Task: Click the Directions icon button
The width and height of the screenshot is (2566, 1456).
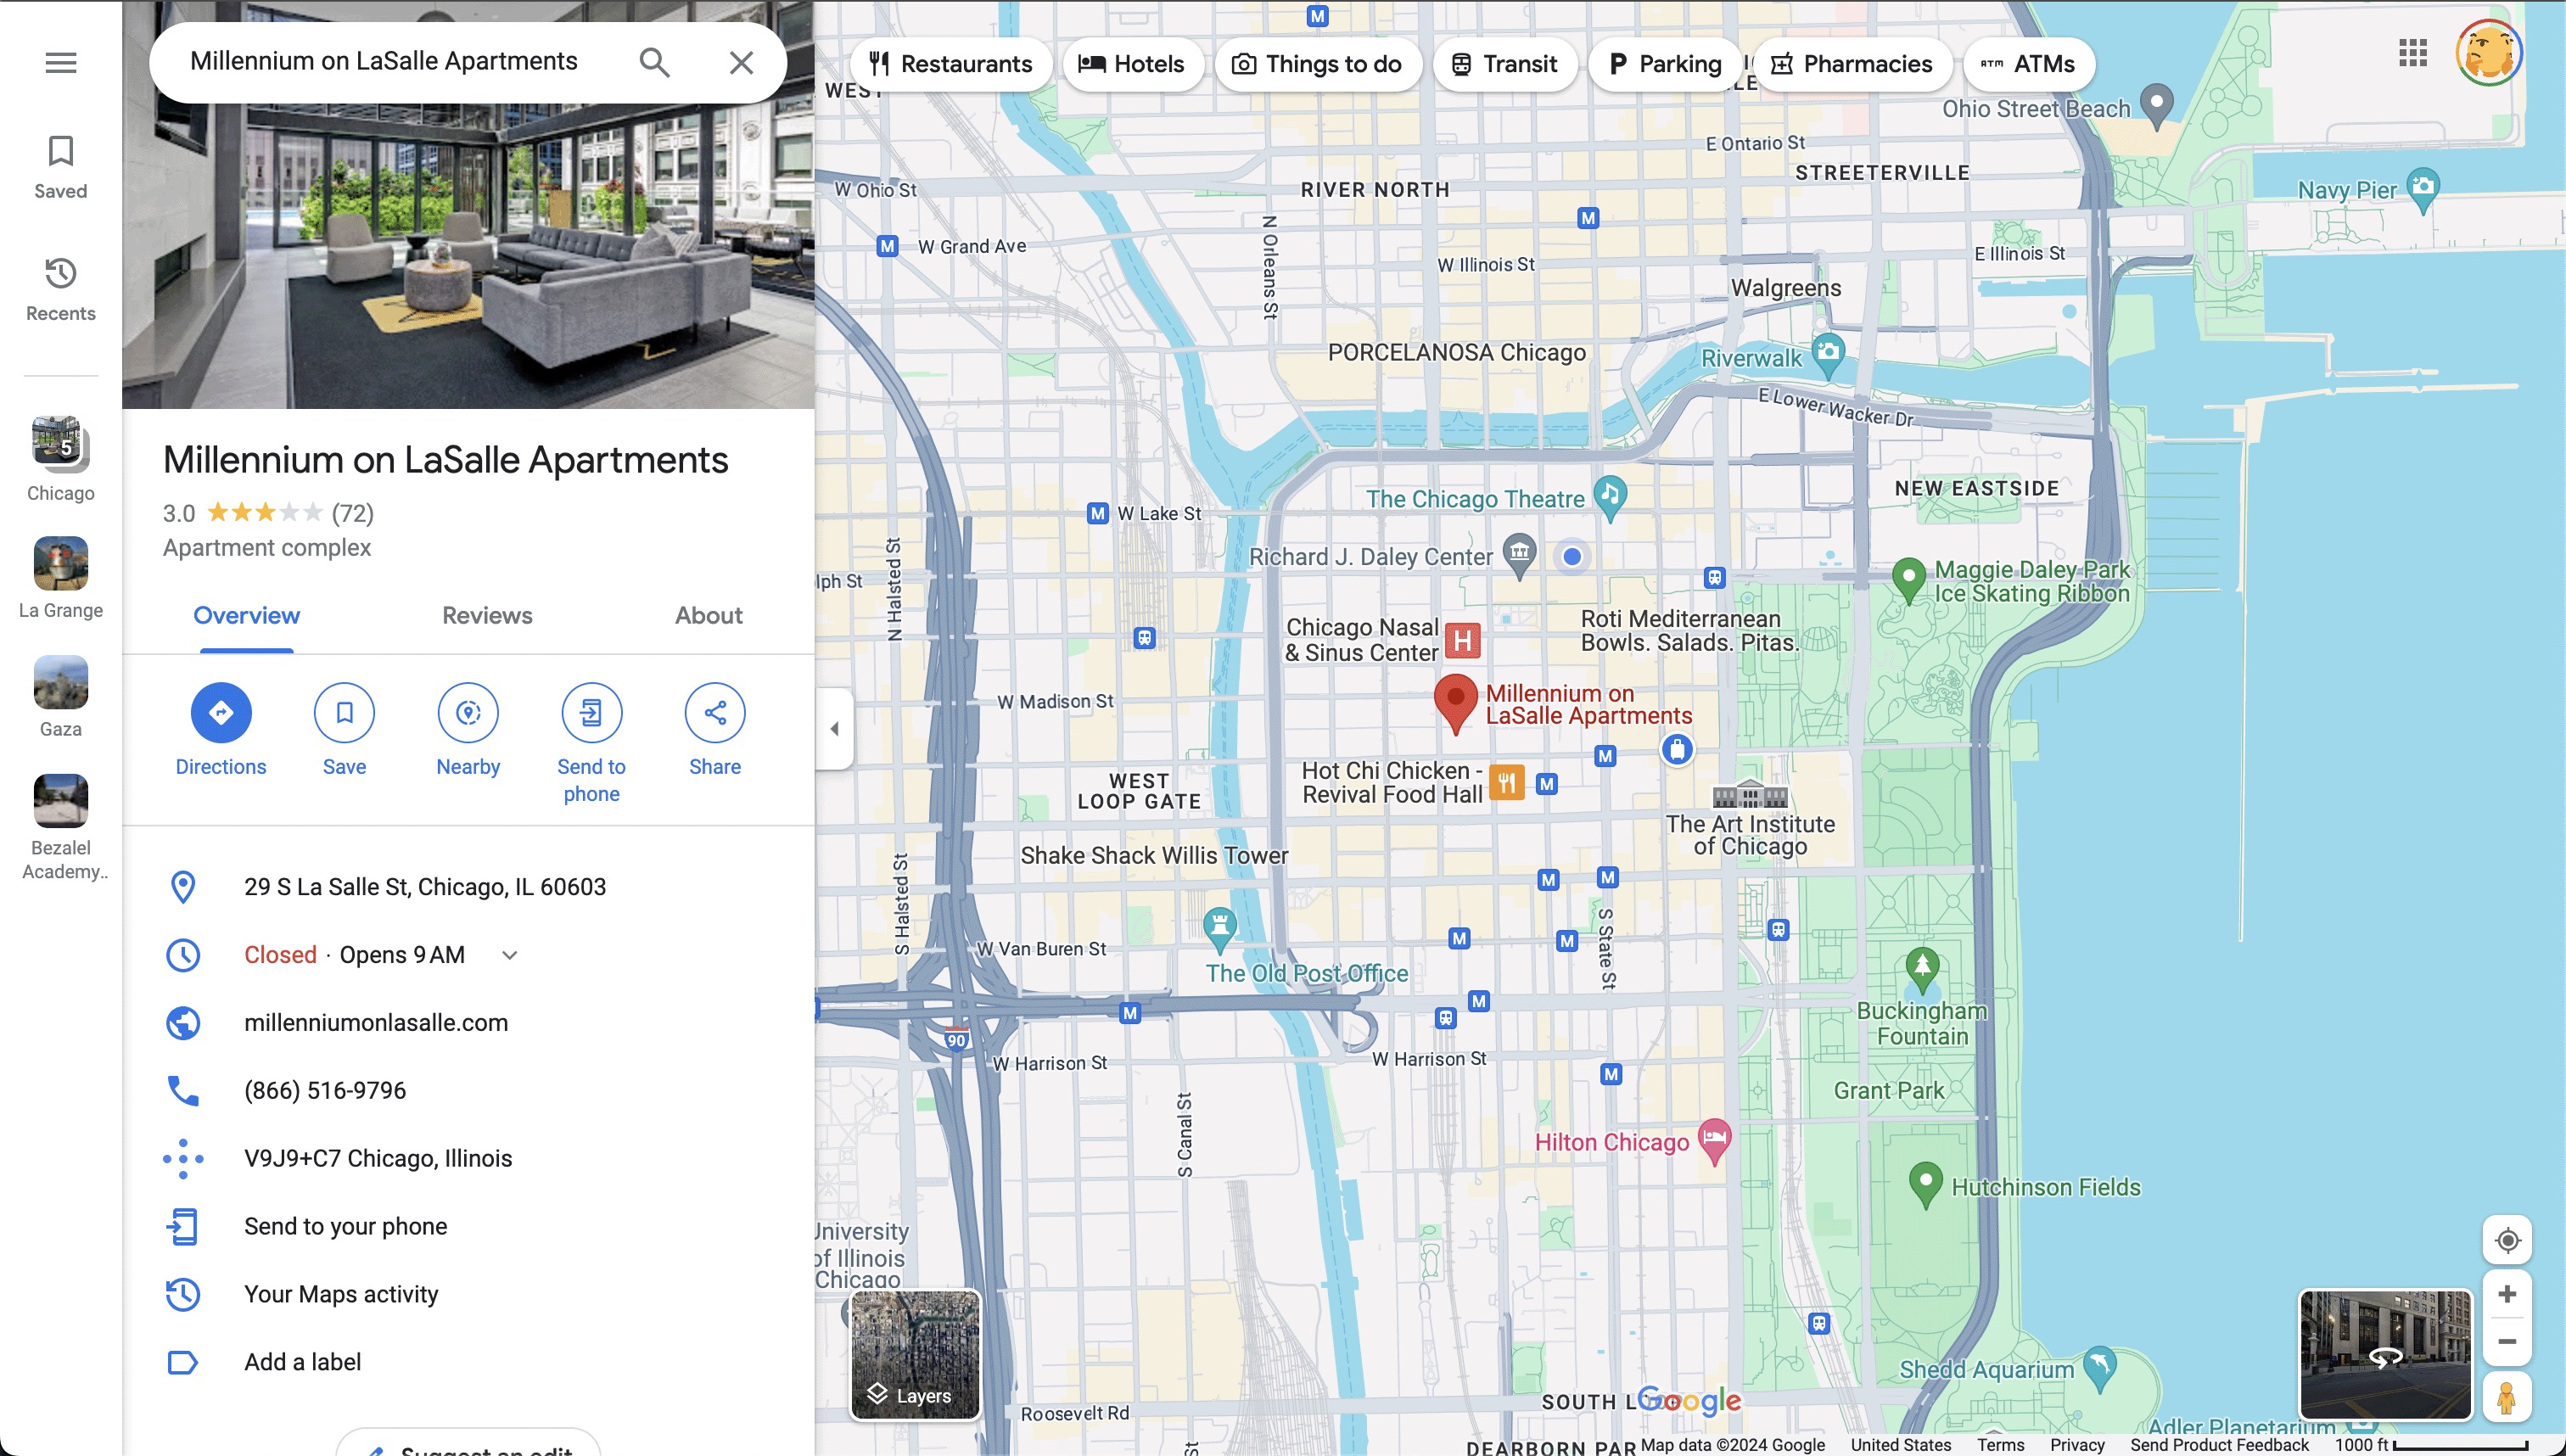Action: click(x=221, y=713)
